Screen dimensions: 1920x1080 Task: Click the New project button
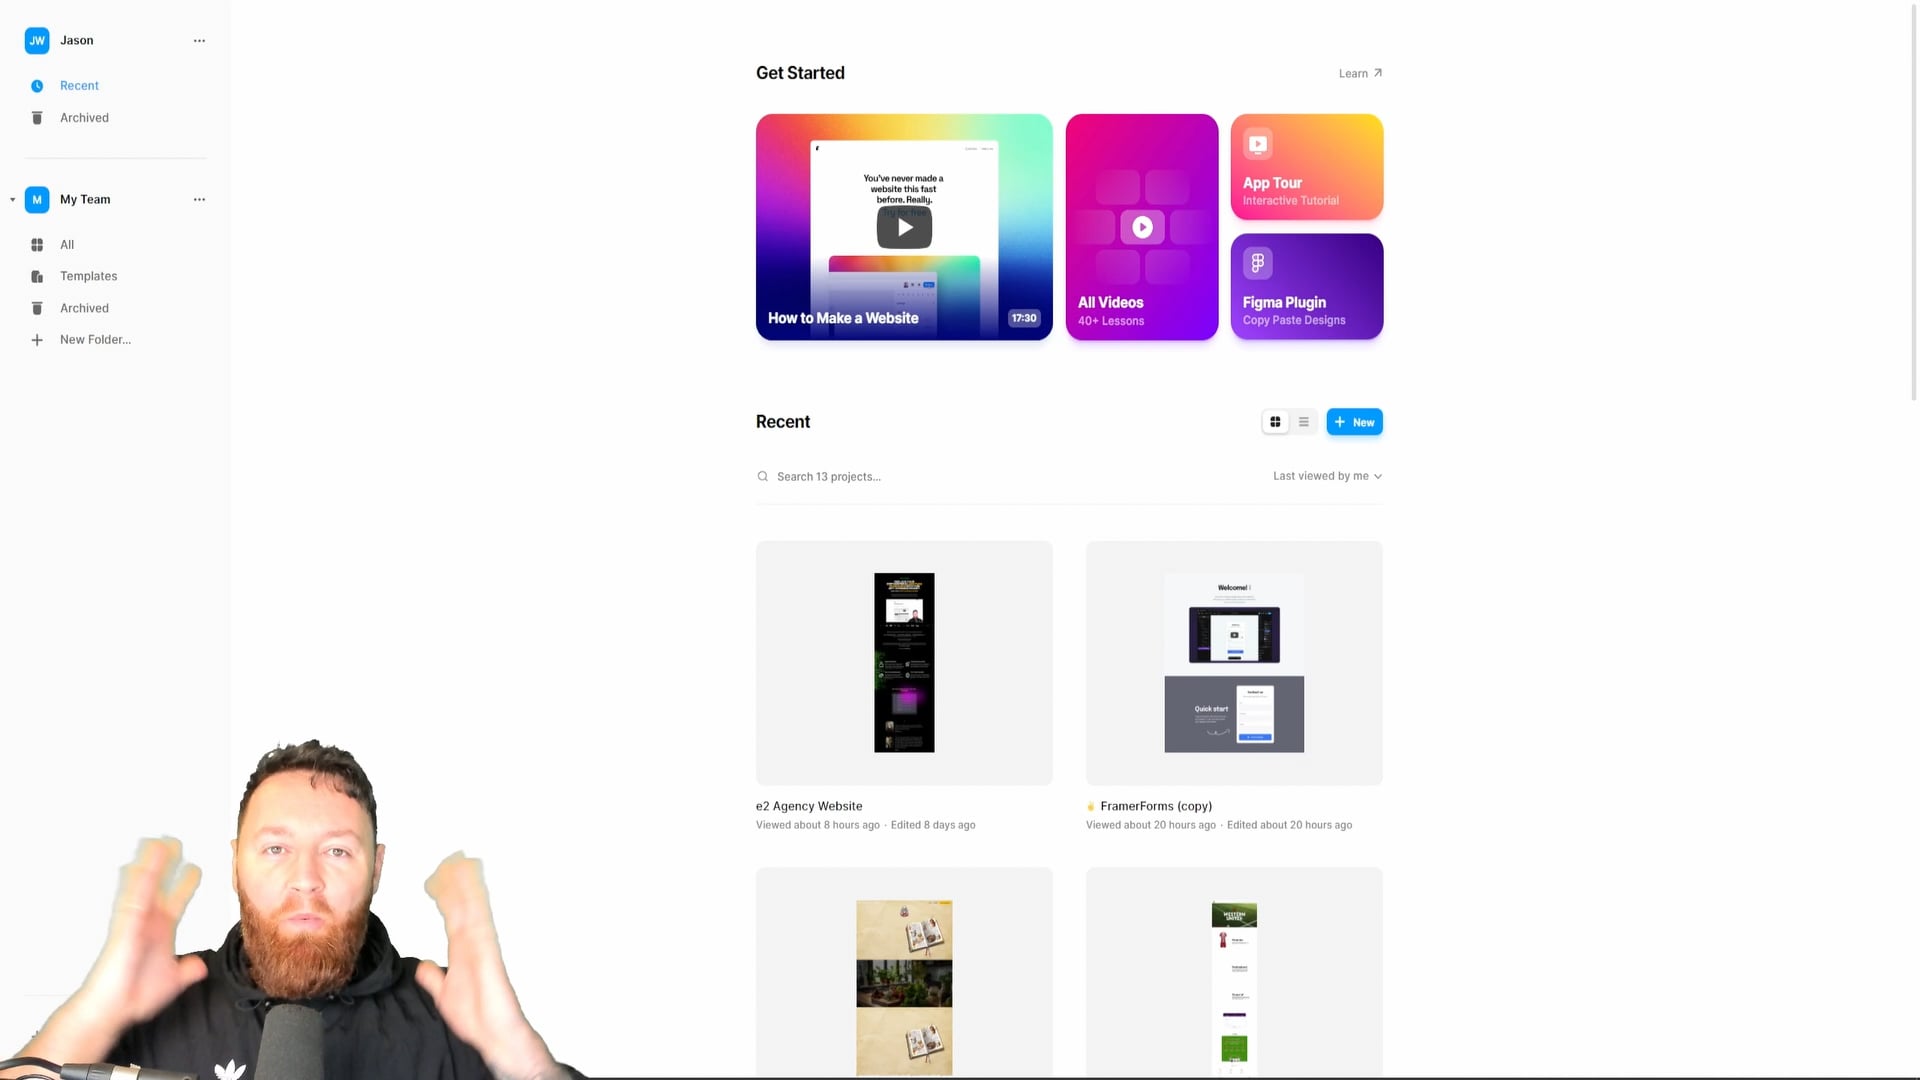(x=1354, y=422)
